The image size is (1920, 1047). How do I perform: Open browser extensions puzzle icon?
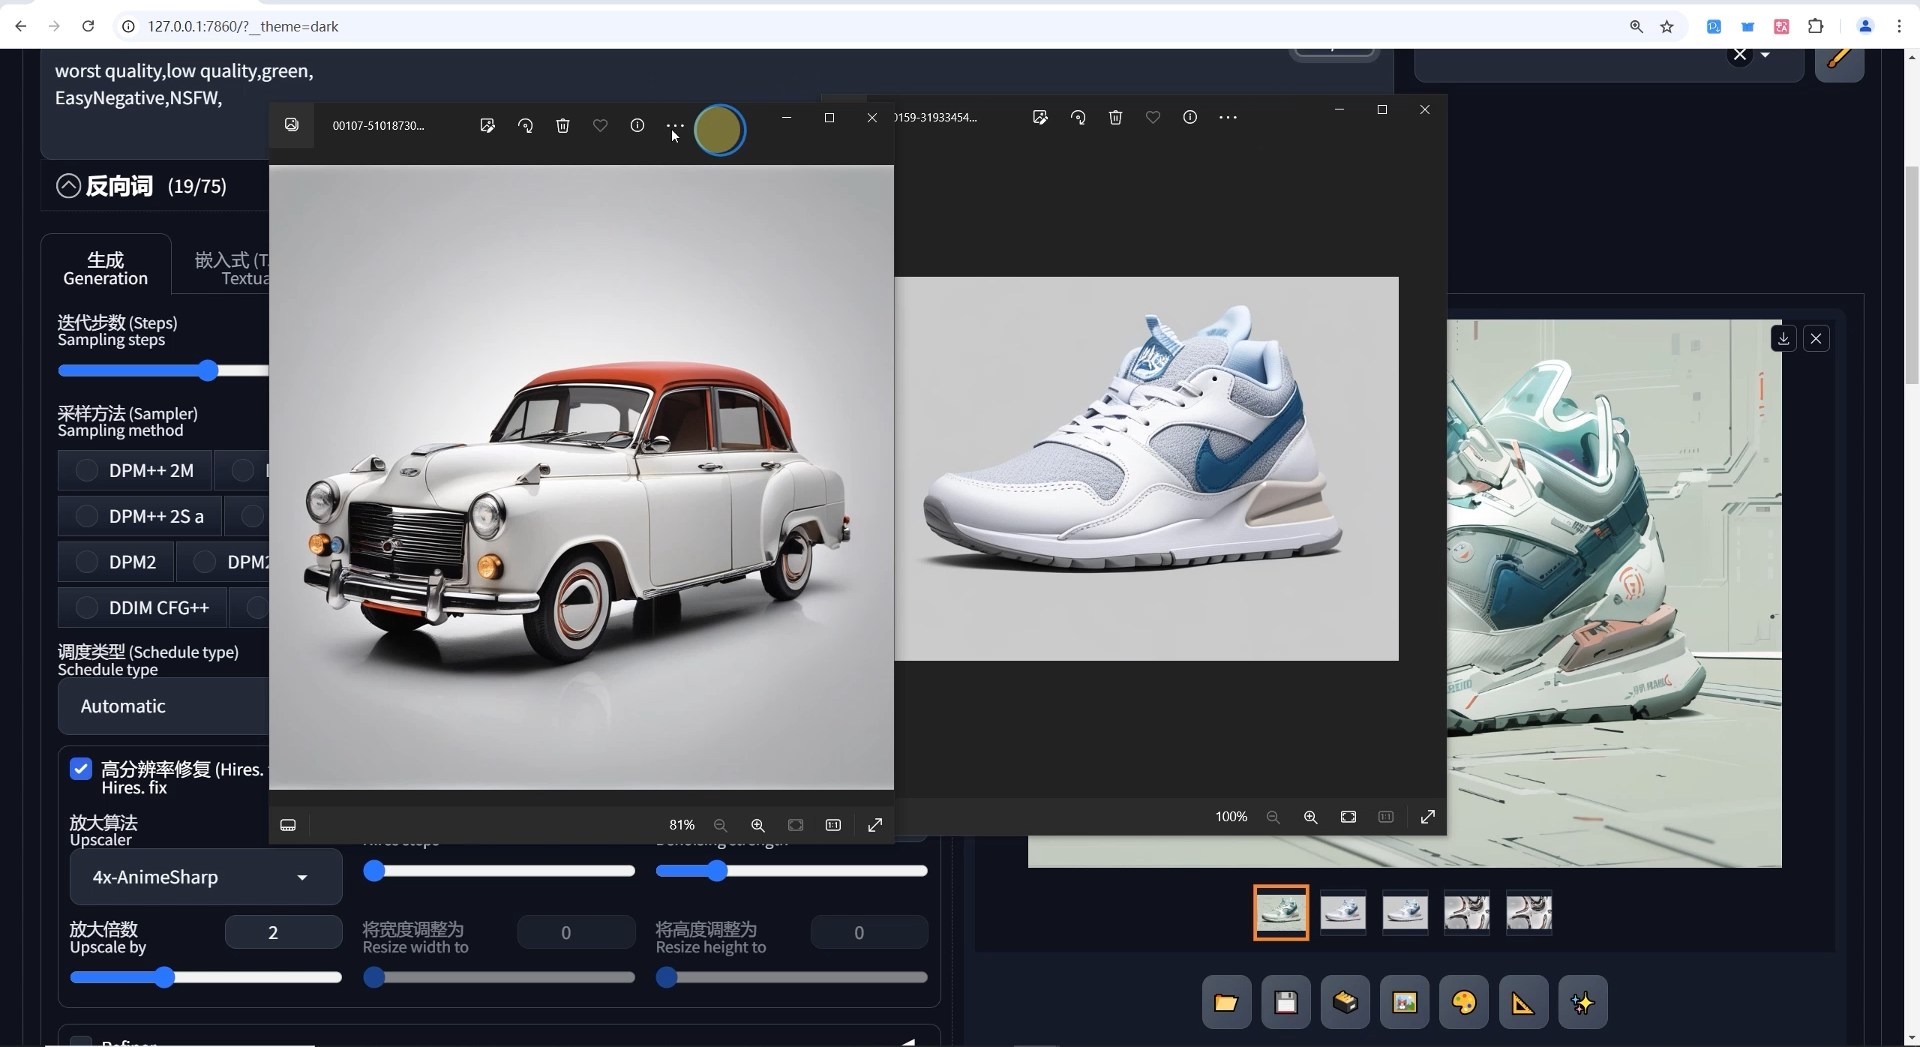1816,27
